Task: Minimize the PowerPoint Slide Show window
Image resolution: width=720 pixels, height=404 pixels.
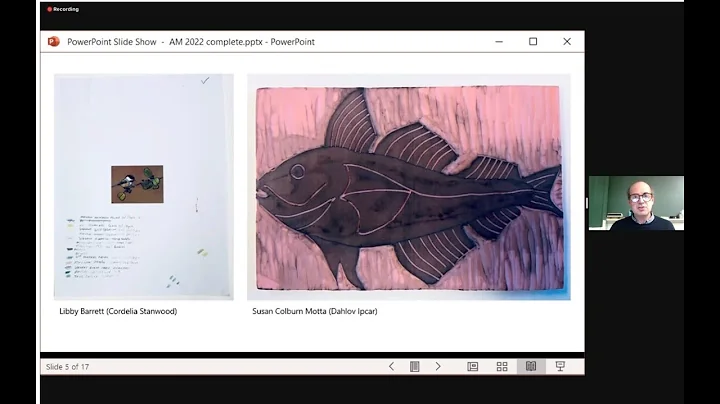Action: click(499, 42)
